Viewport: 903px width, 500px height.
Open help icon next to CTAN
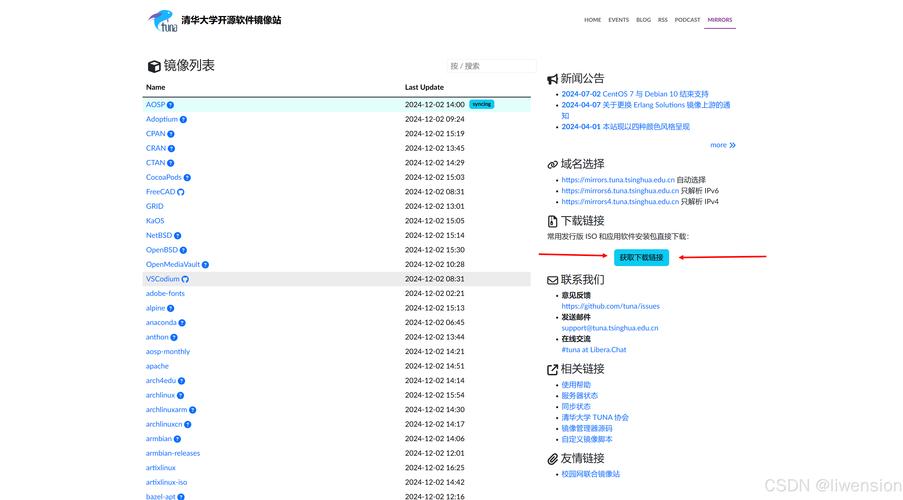(170, 163)
